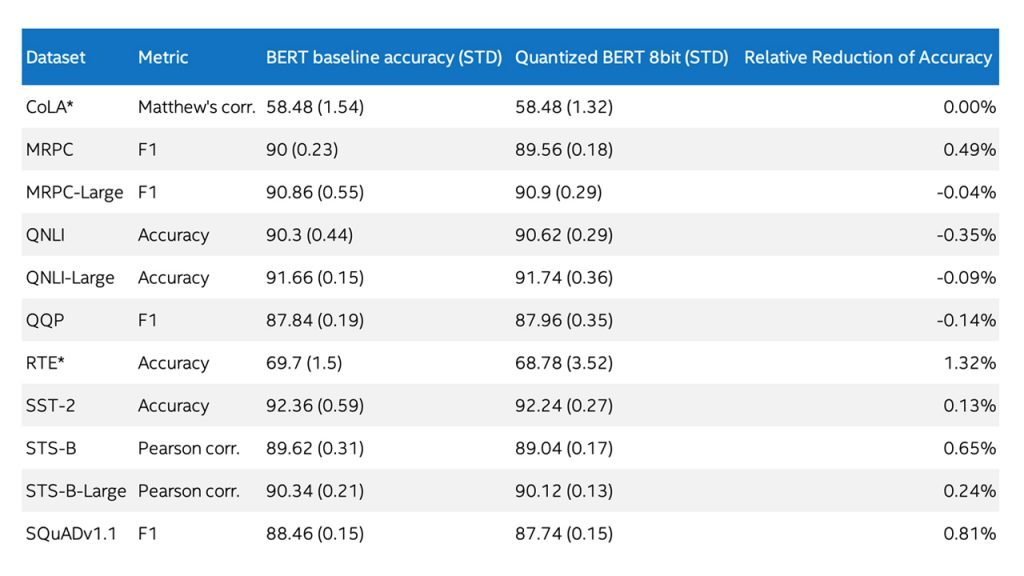Click the Matthew's corr. metric cell
This screenshot has width=1024, height=576.
point(197,107)
